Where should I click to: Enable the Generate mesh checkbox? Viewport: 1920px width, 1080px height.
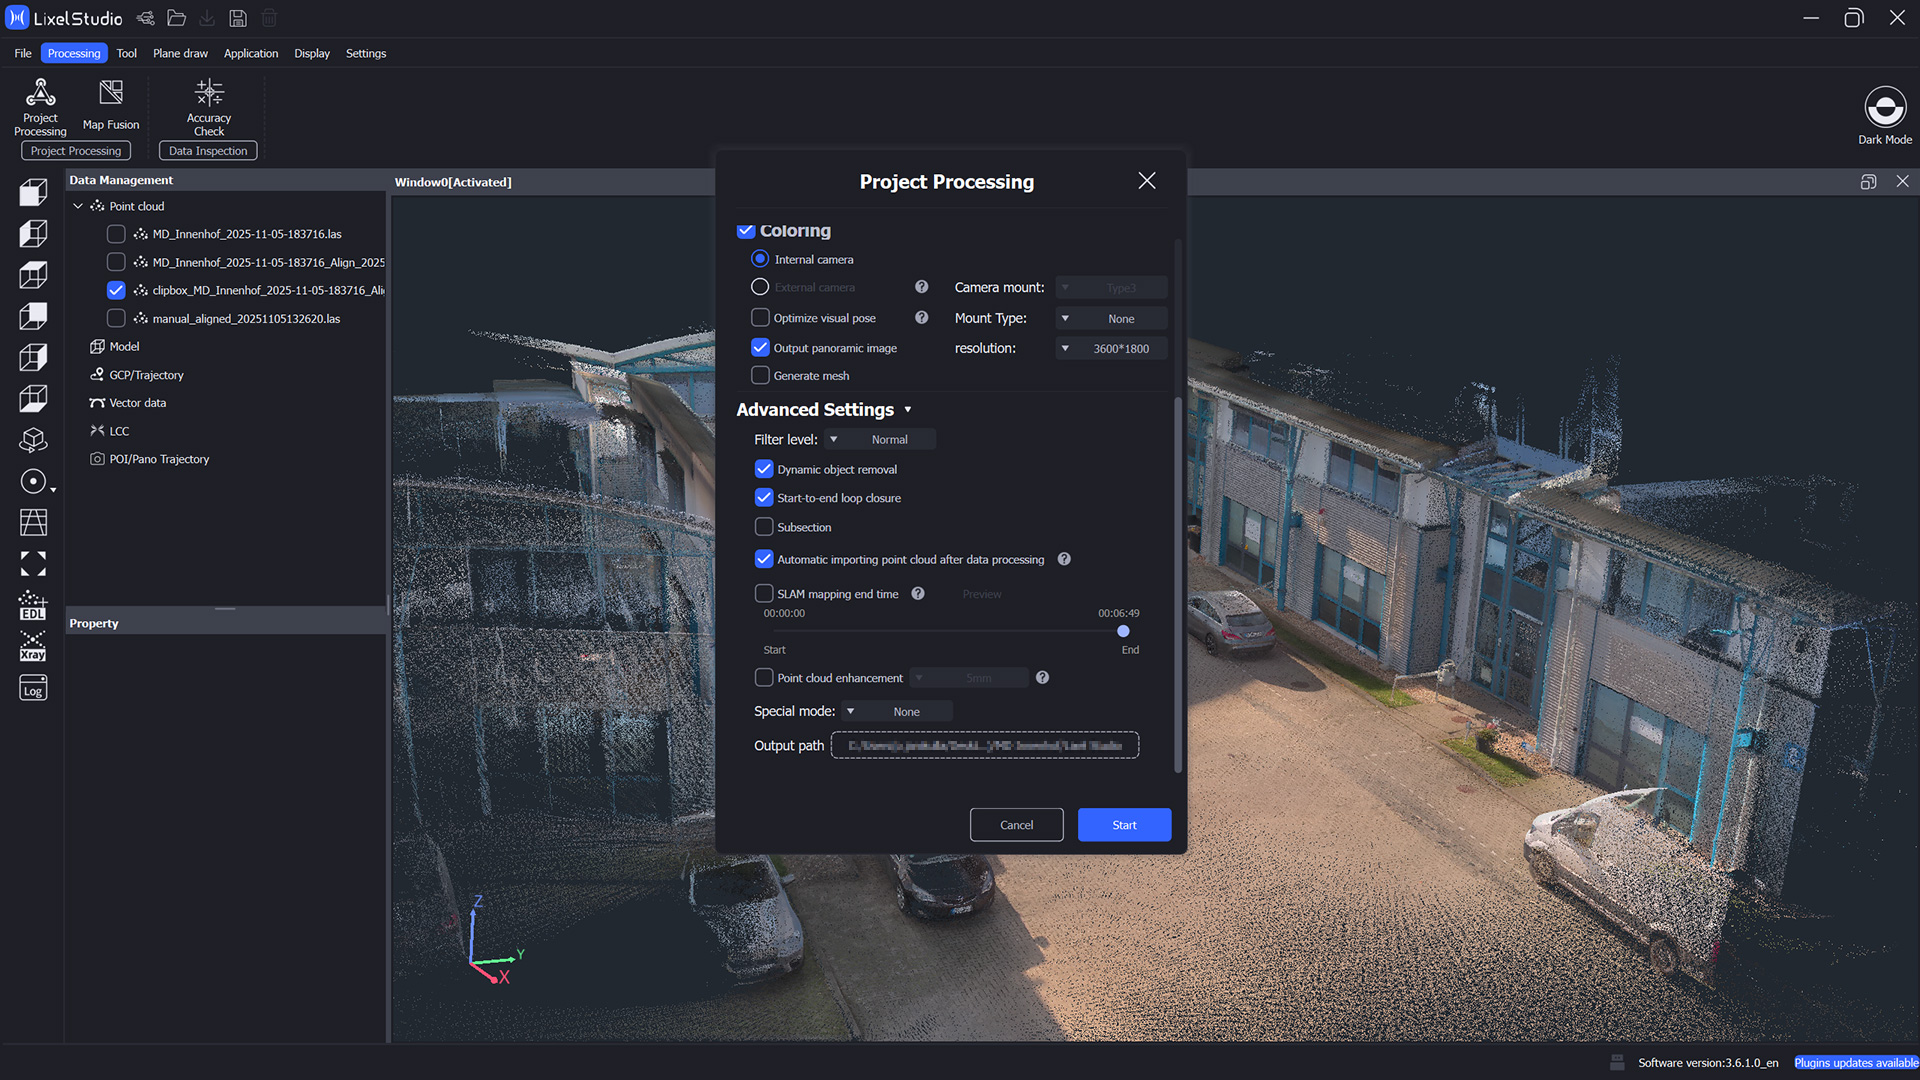click(760, 376)
